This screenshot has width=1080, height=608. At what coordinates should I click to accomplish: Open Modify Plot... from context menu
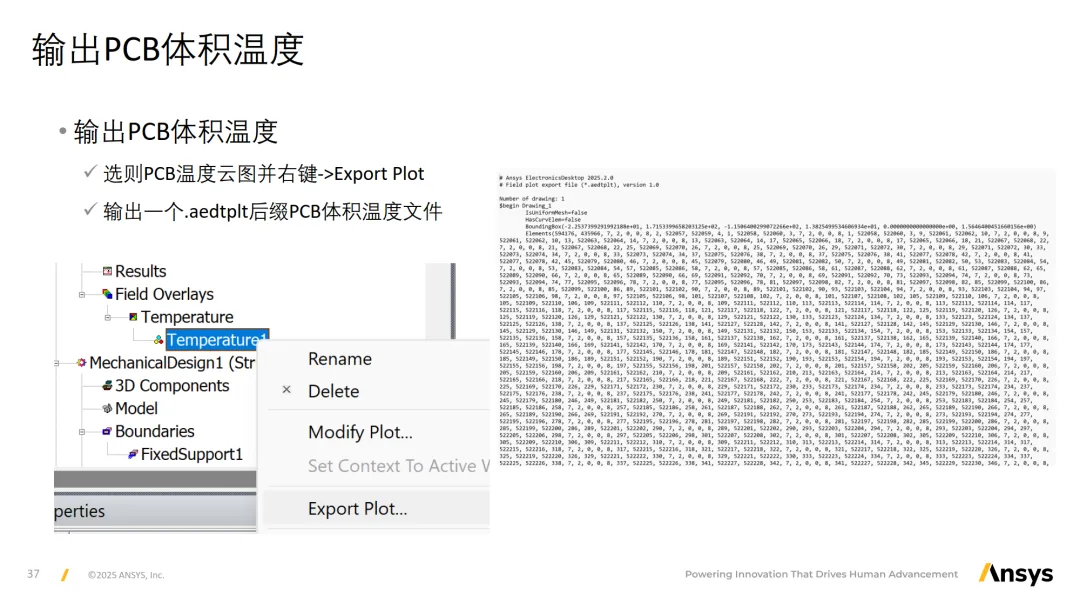tap(360, 432)
